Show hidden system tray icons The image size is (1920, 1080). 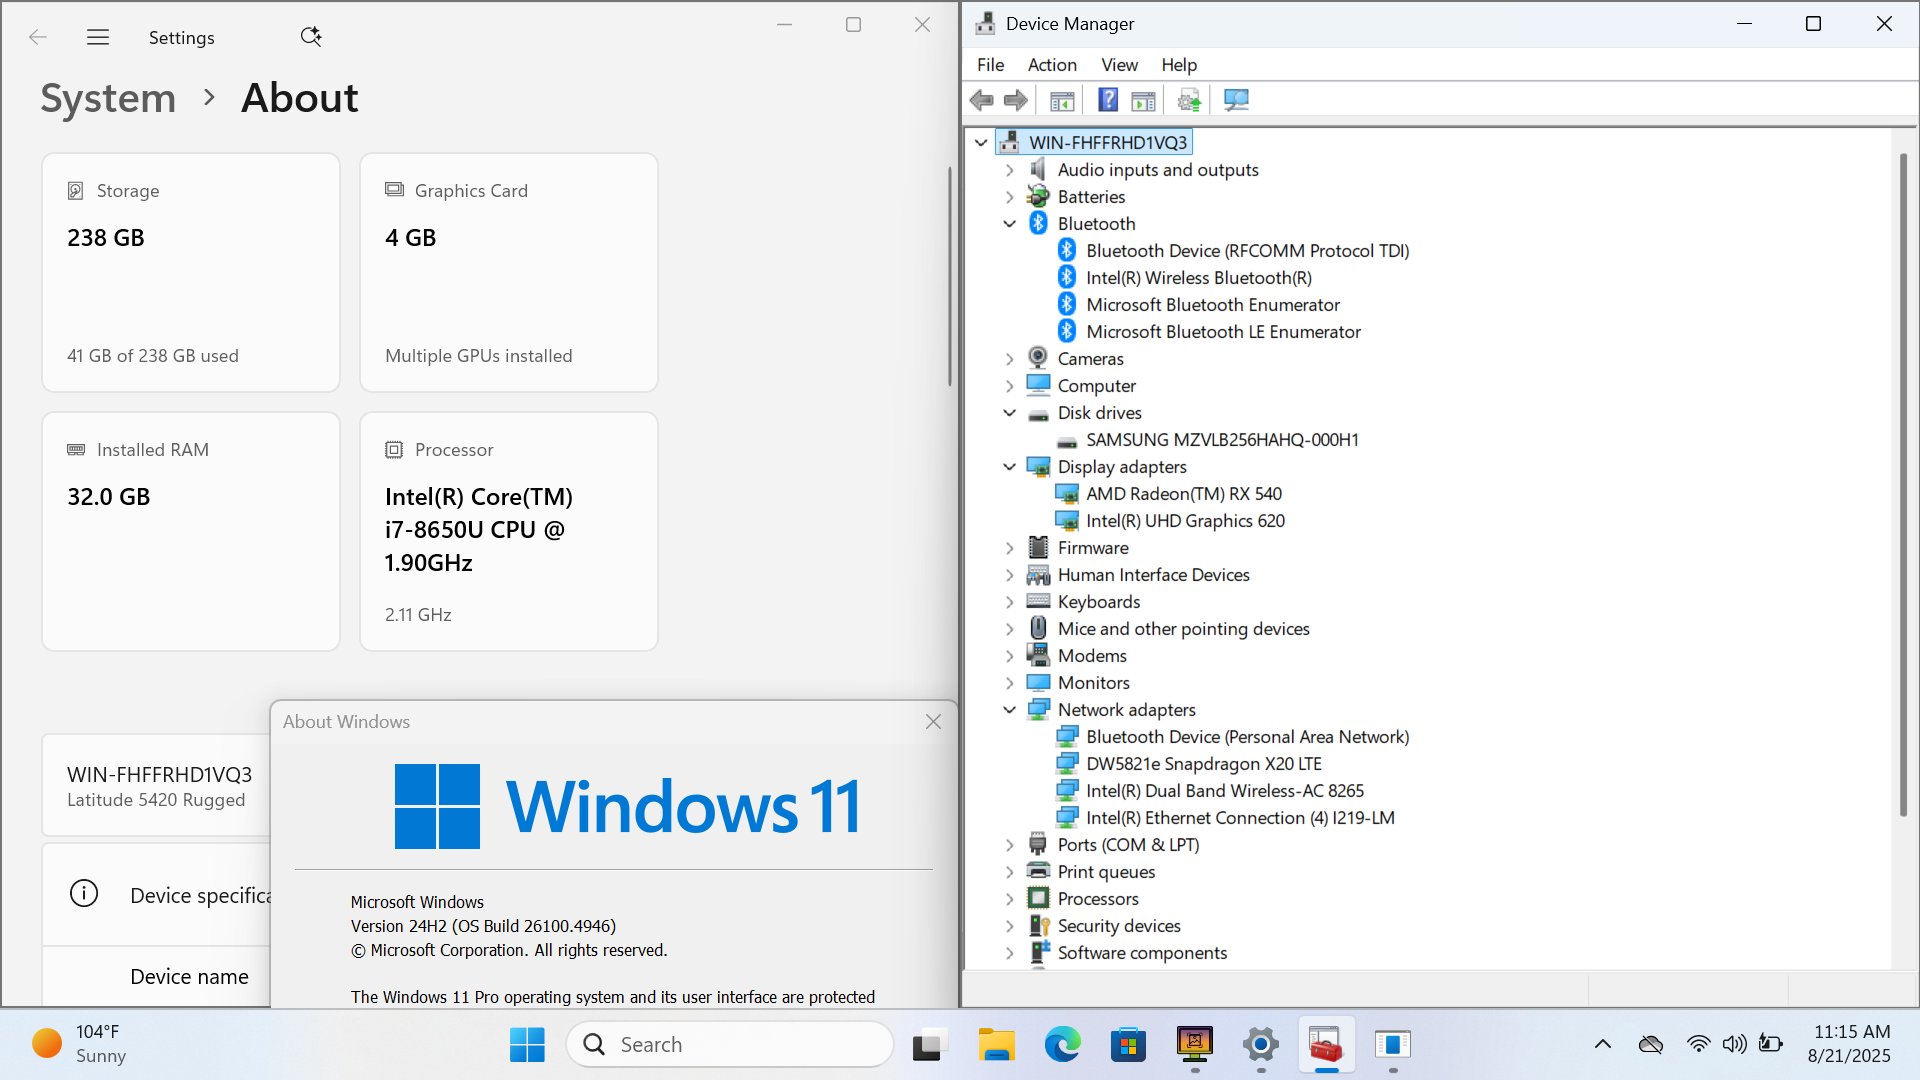pyautogui.click(x=1602, y=1044)
